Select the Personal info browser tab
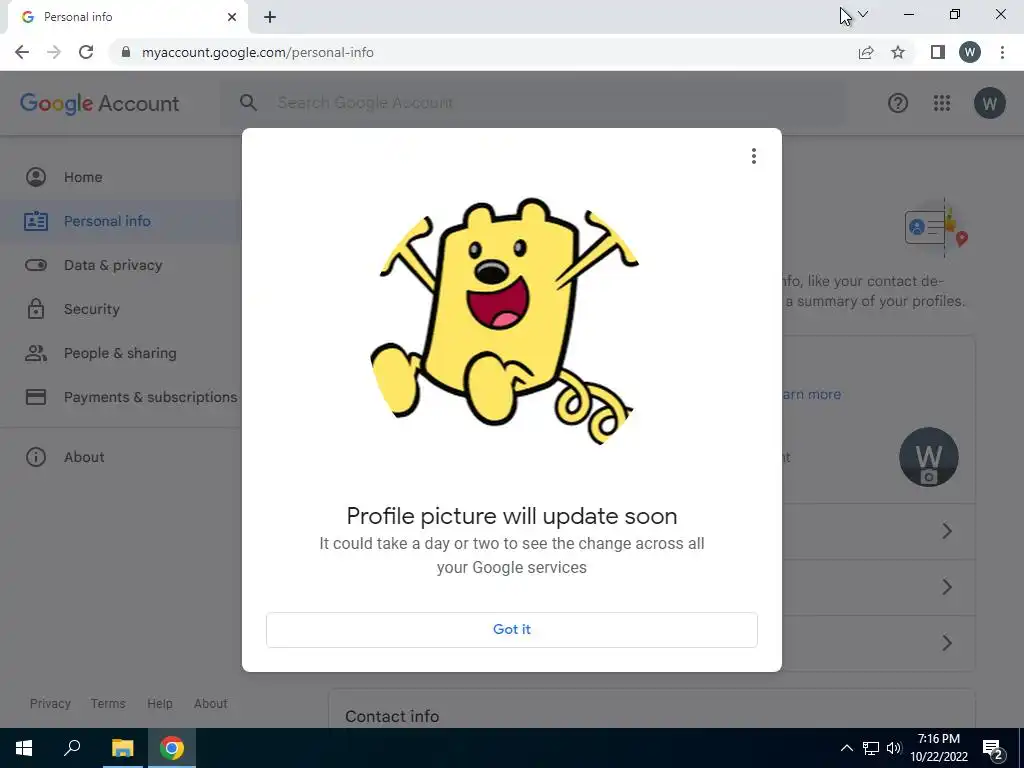 coord(128,17)
